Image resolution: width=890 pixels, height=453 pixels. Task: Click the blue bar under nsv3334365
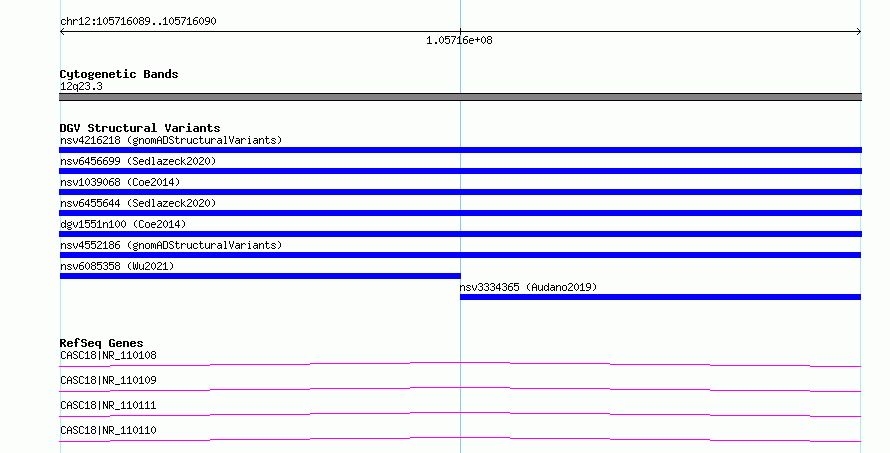point(660,297)
